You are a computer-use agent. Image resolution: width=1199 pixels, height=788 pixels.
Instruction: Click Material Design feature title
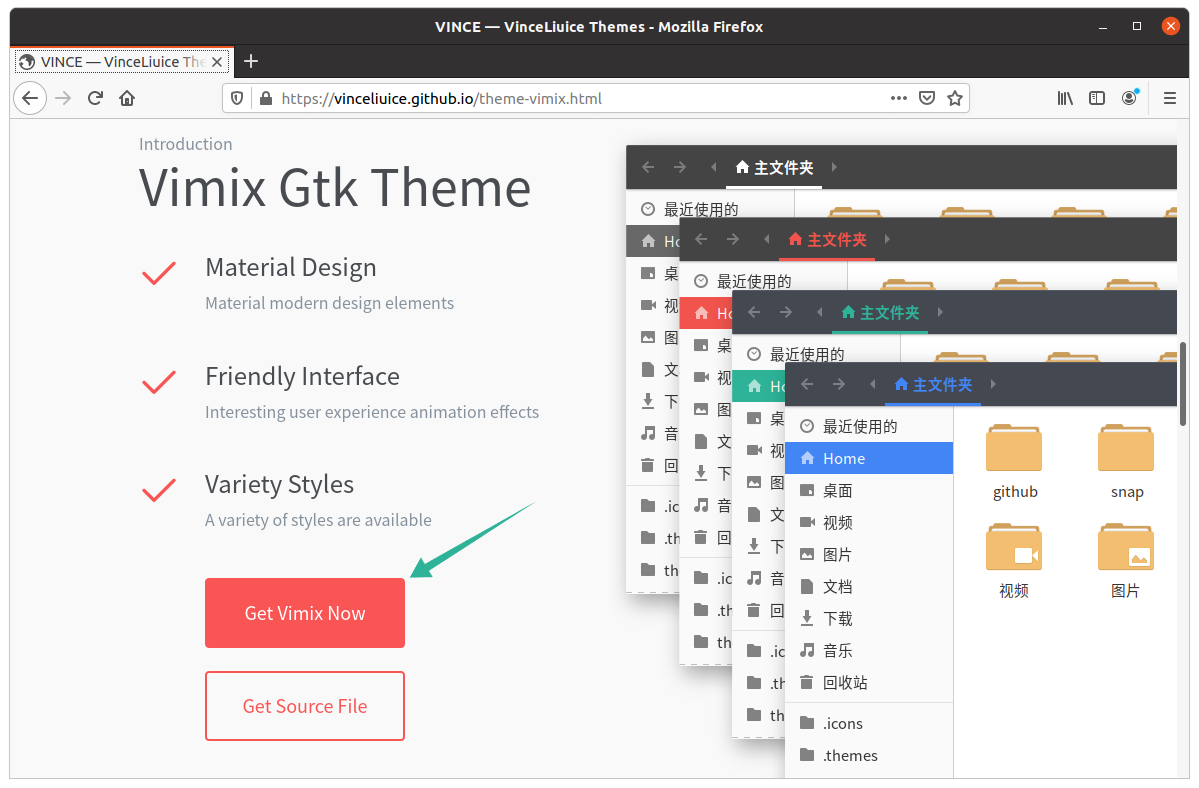point(291,268)
